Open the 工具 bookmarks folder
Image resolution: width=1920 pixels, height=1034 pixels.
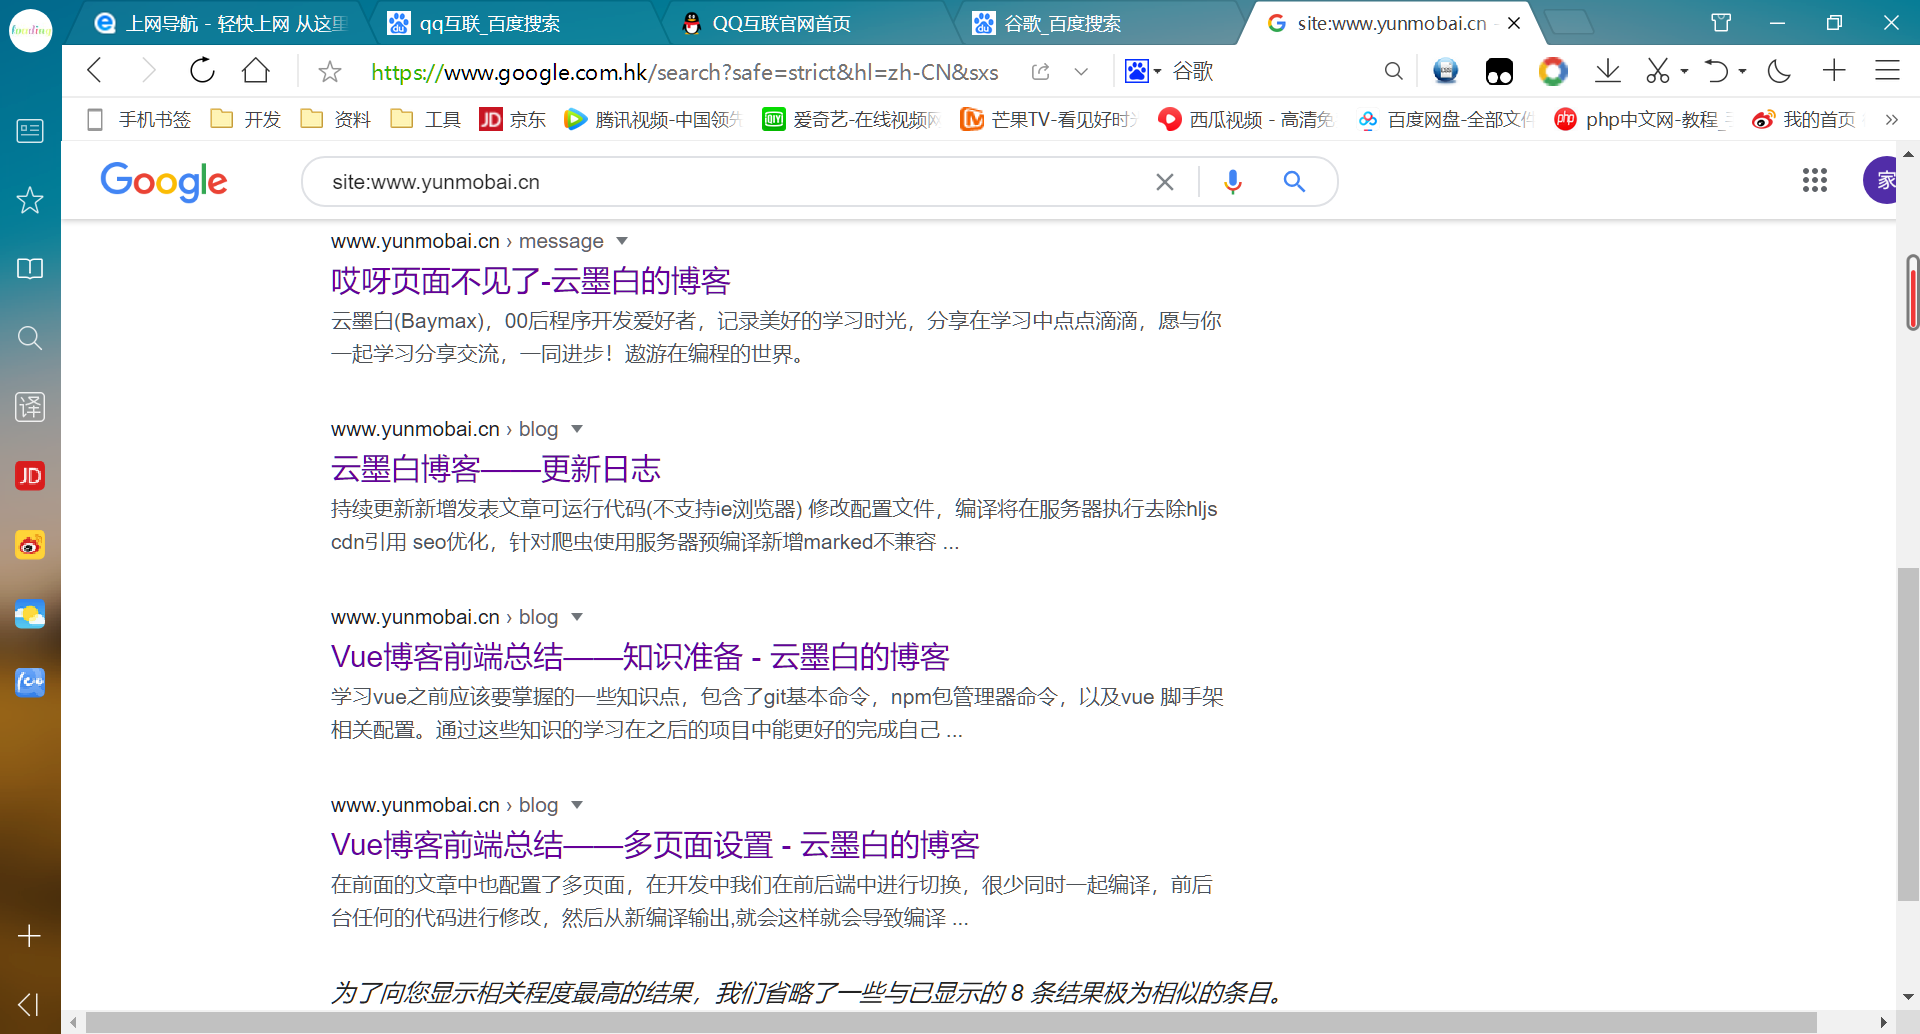pos(426,120)
